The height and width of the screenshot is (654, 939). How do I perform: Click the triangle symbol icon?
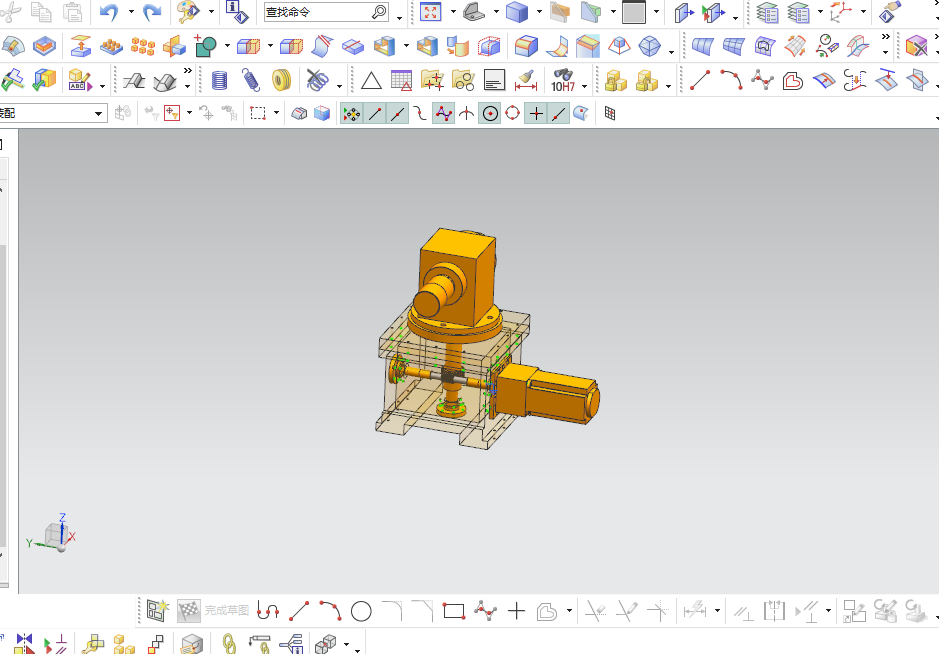[x=371, y=80]
